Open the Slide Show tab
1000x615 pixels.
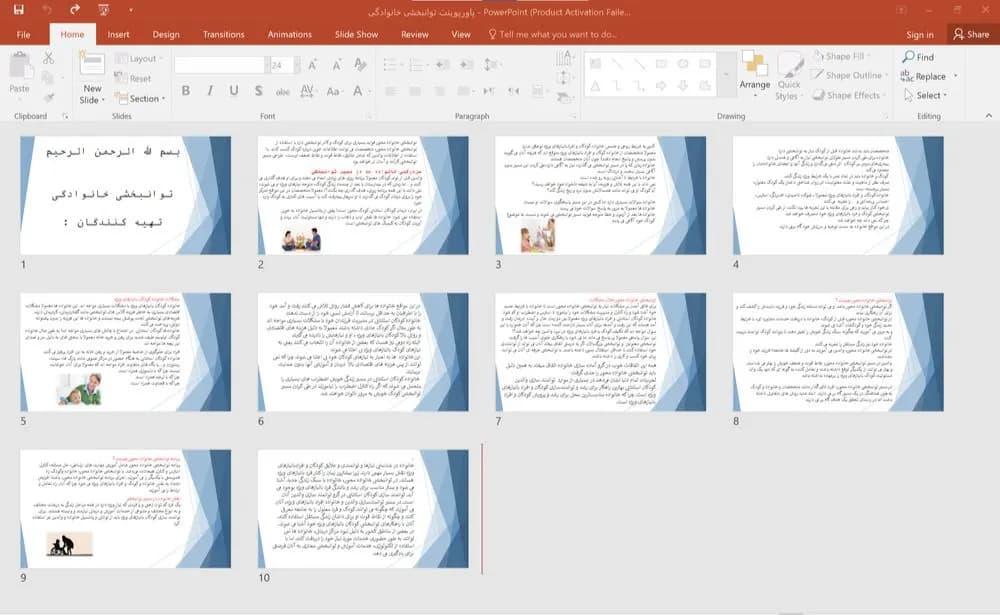(357, 34)
